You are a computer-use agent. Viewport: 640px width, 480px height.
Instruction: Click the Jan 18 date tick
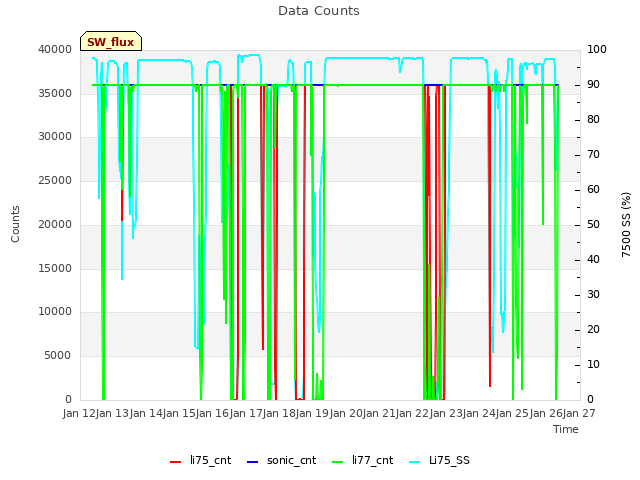[x=280, y=413]
